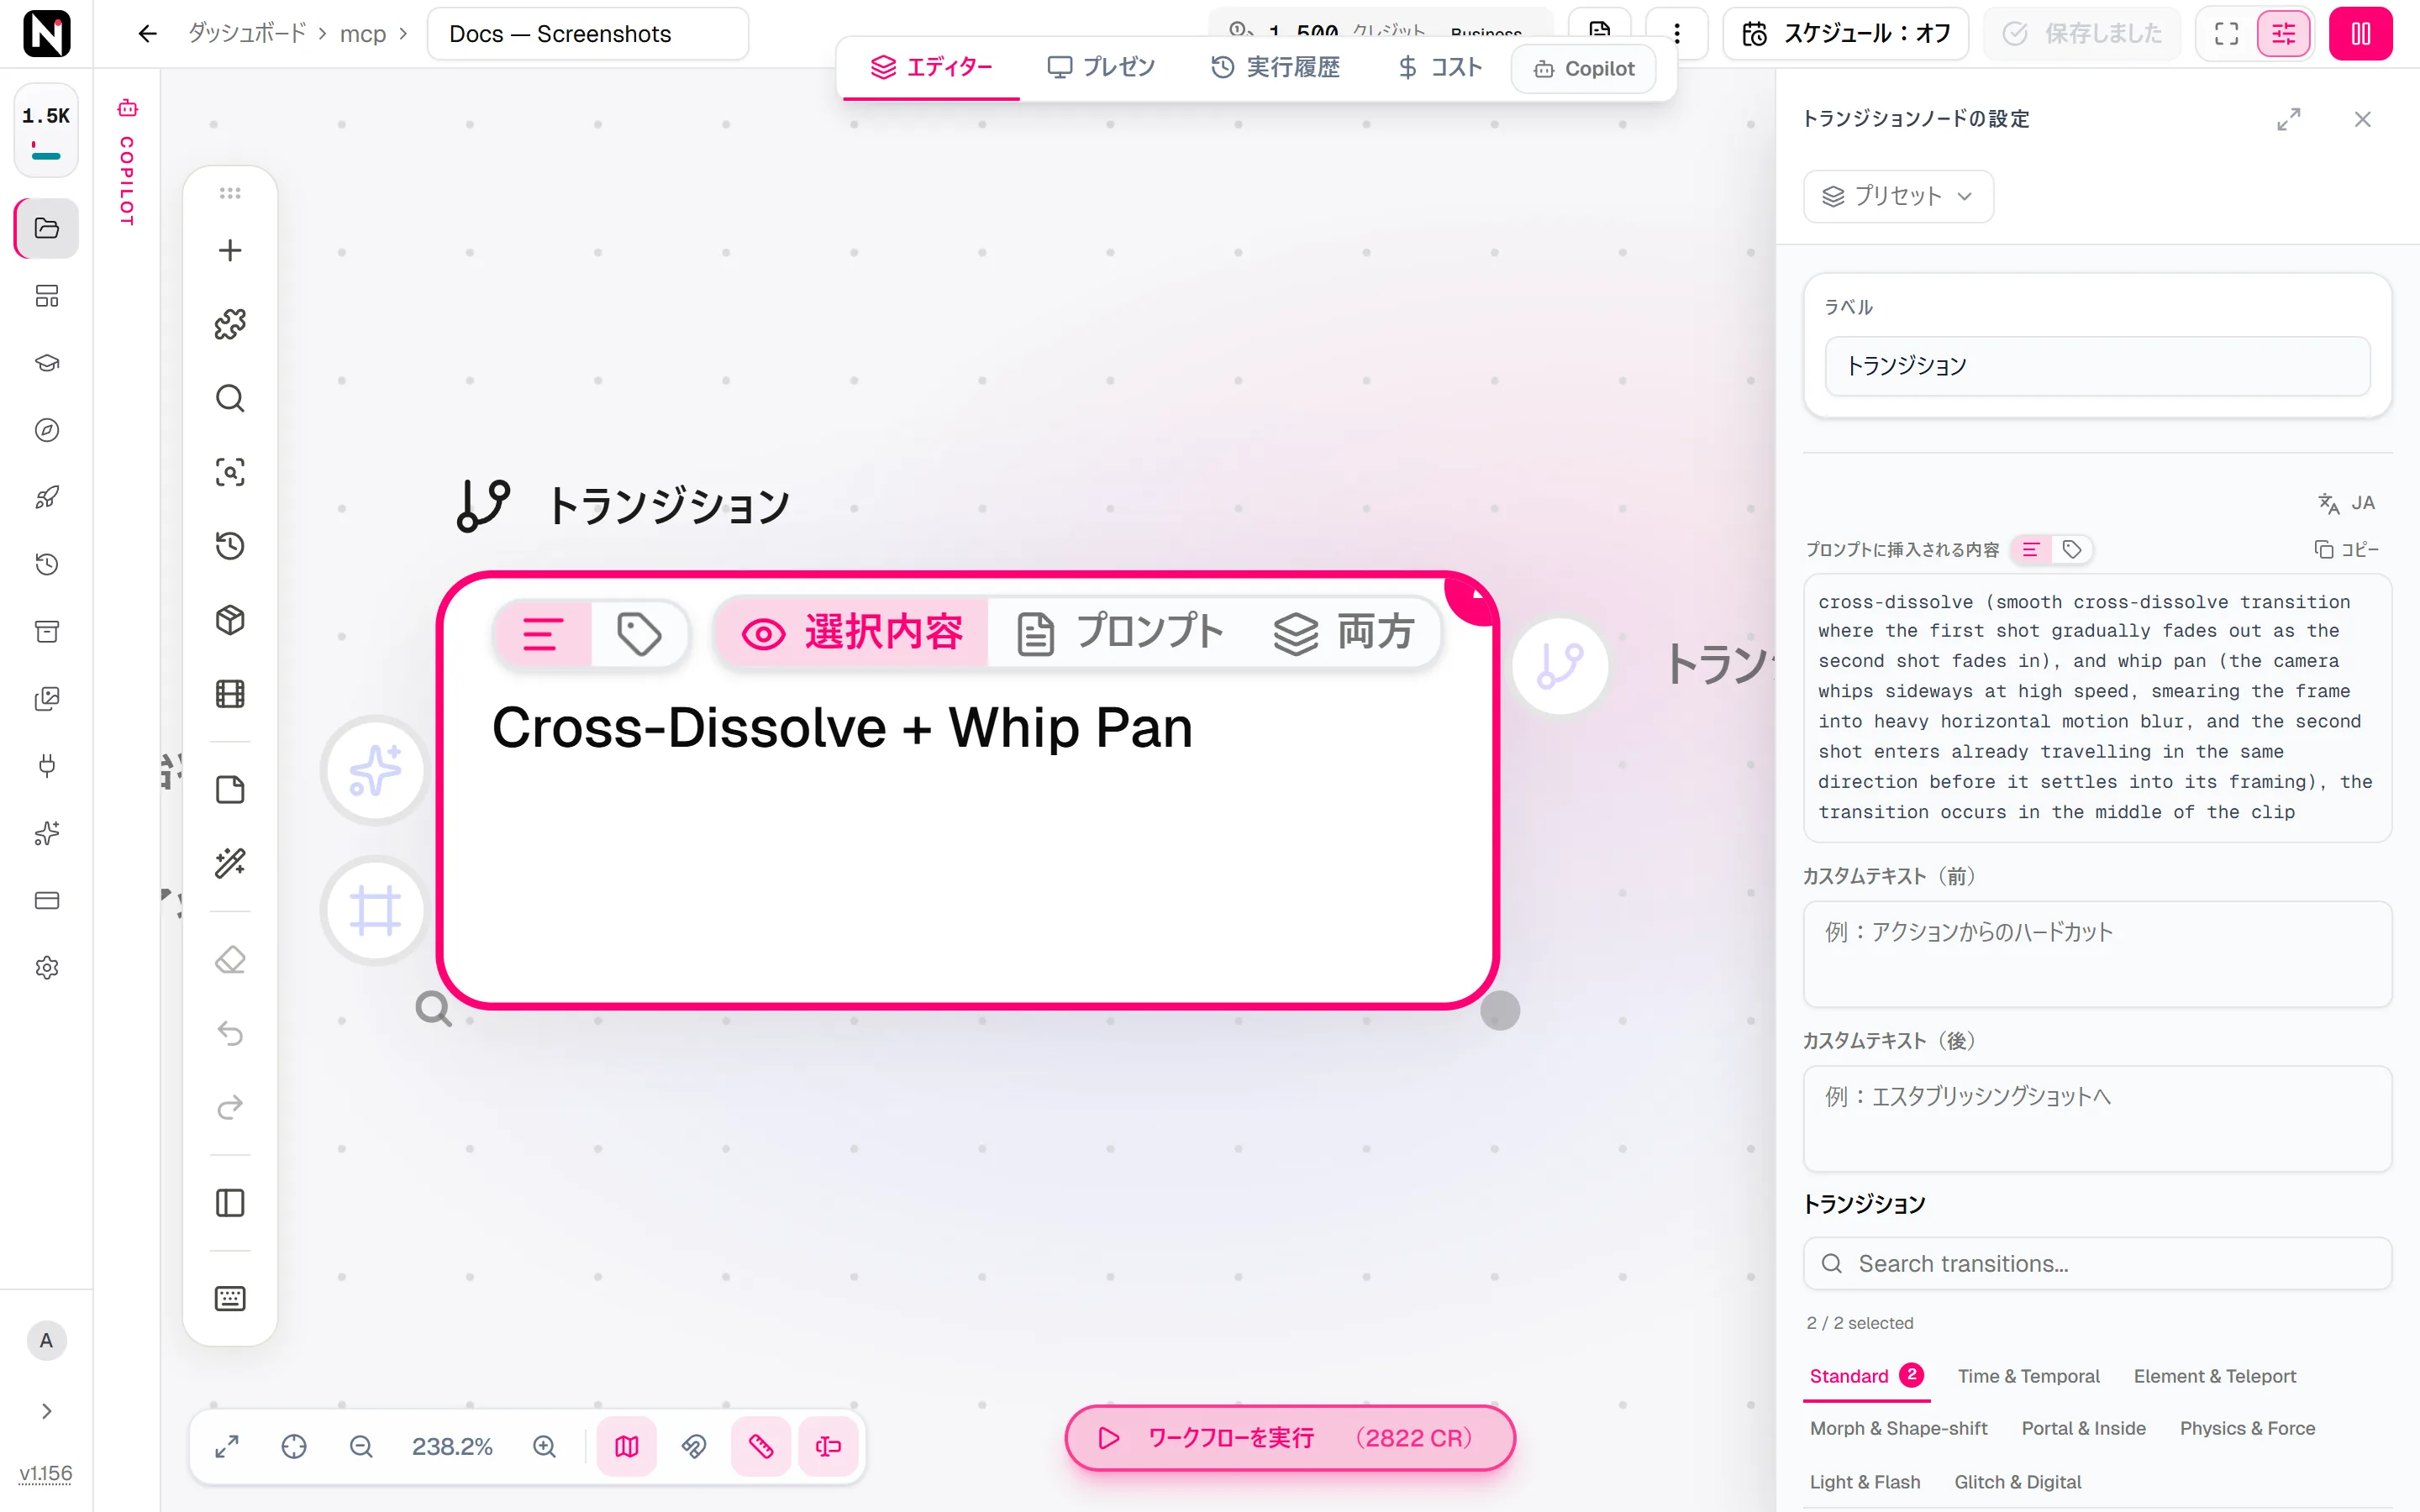2420x1512 pixels.
Task: Add a sticky note from palette
Action: coord(230,790)
